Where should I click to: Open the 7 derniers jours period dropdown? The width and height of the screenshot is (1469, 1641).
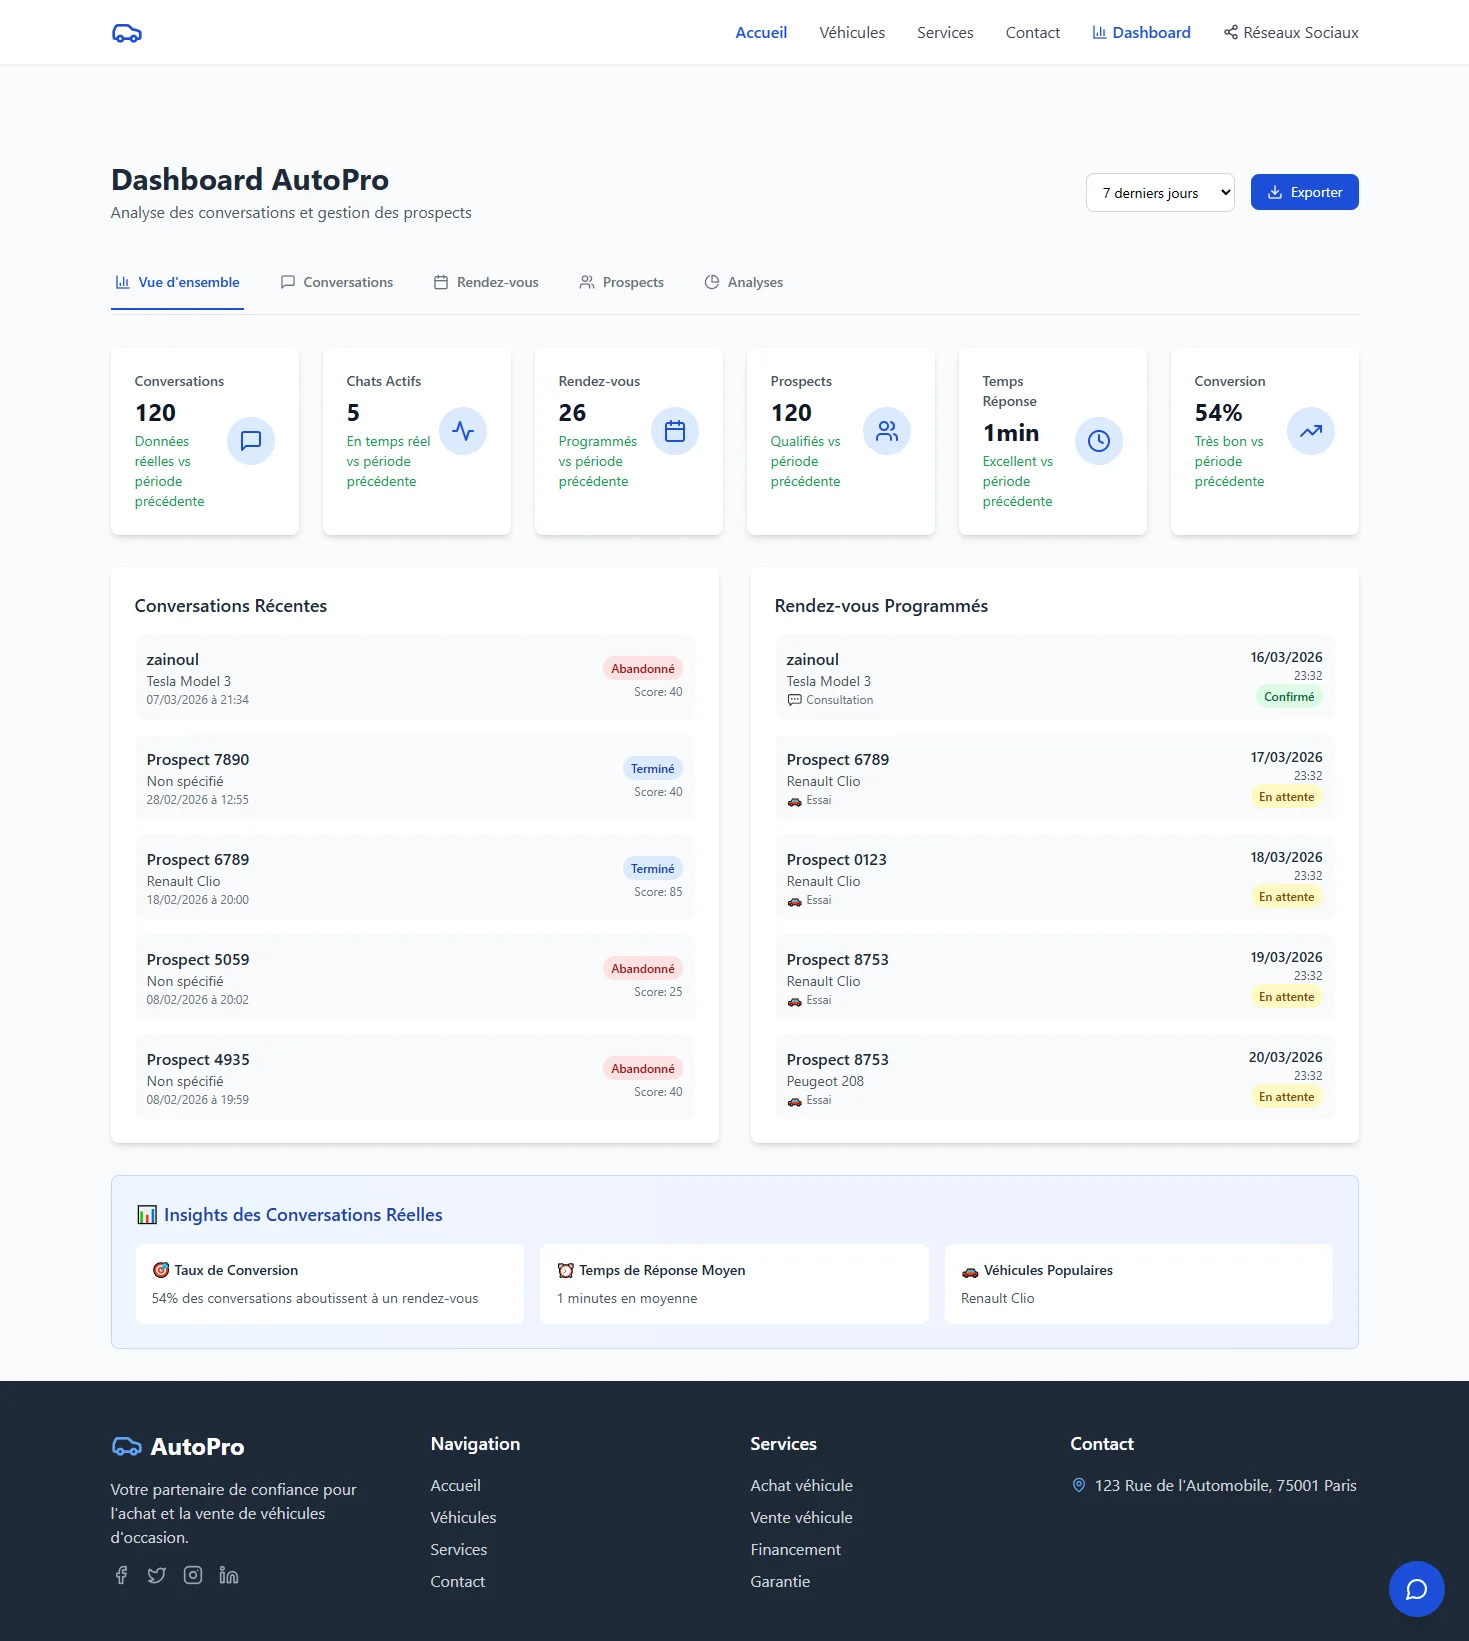(1160, 193)
